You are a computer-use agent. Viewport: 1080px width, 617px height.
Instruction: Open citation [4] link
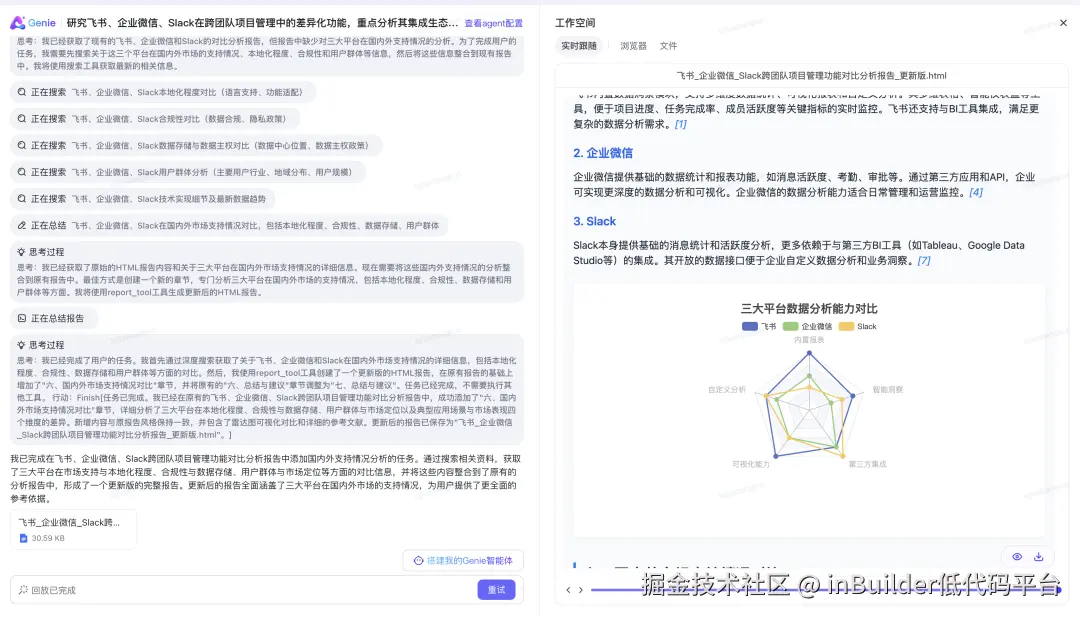976,193
